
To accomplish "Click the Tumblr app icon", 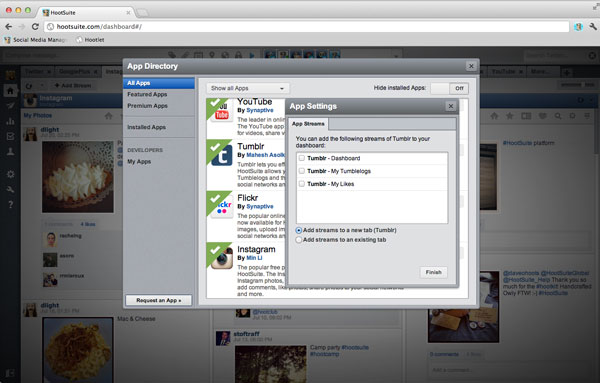I will 222,155.
